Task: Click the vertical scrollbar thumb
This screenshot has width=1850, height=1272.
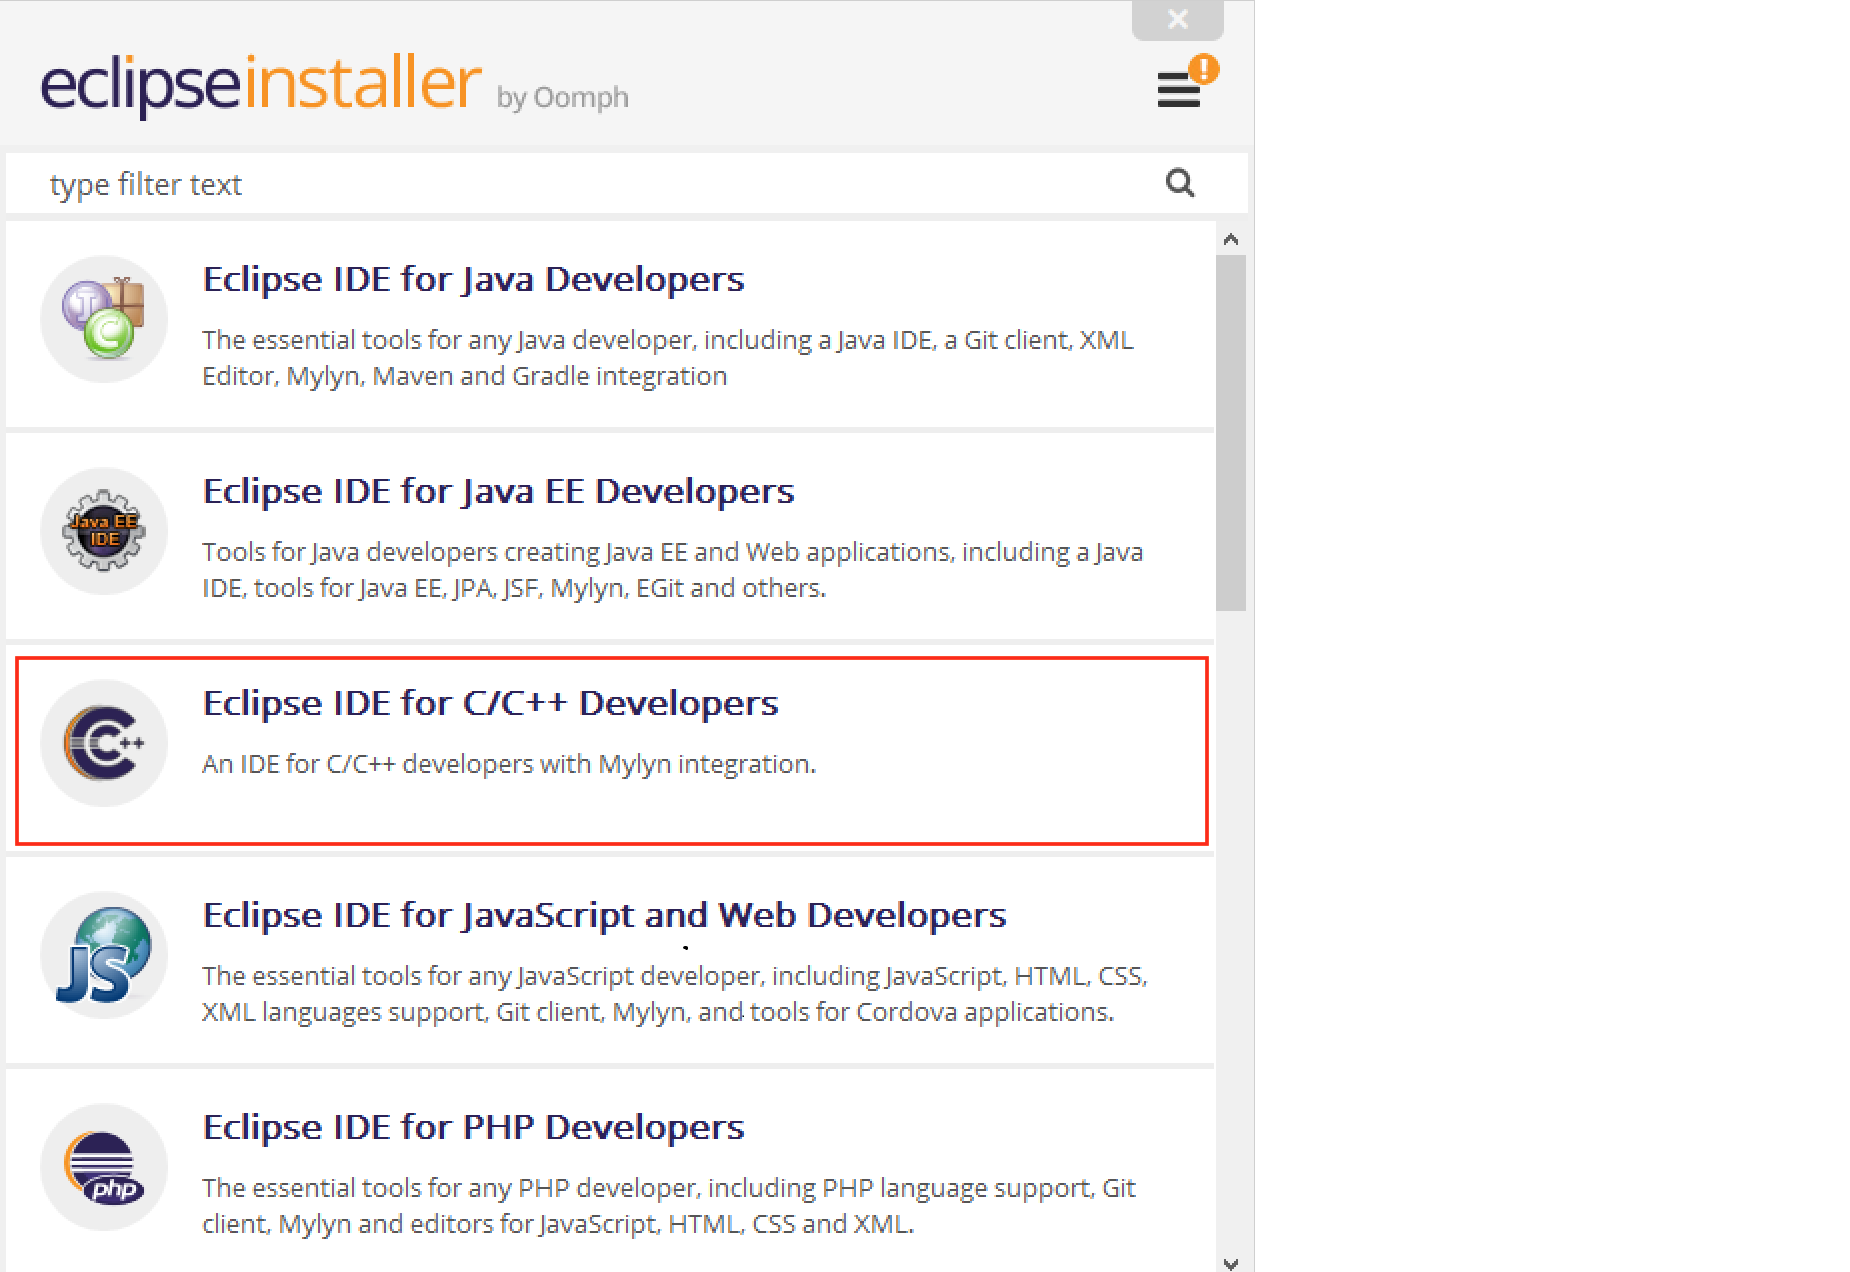Action: click(x=1231, y=432)
